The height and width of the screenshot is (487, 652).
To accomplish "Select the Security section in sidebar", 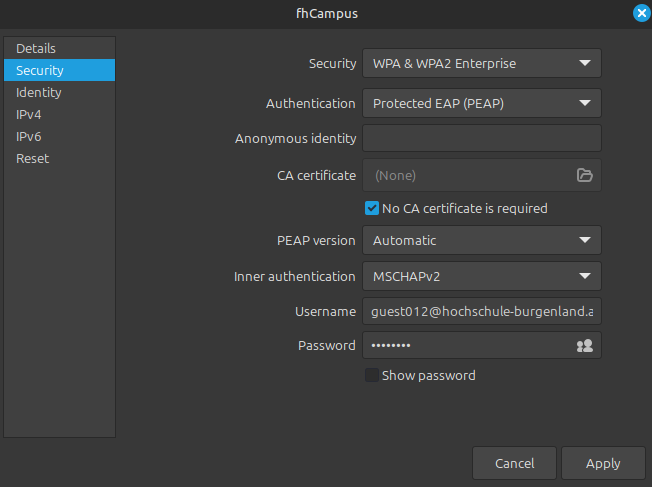I will coord(59,70).
